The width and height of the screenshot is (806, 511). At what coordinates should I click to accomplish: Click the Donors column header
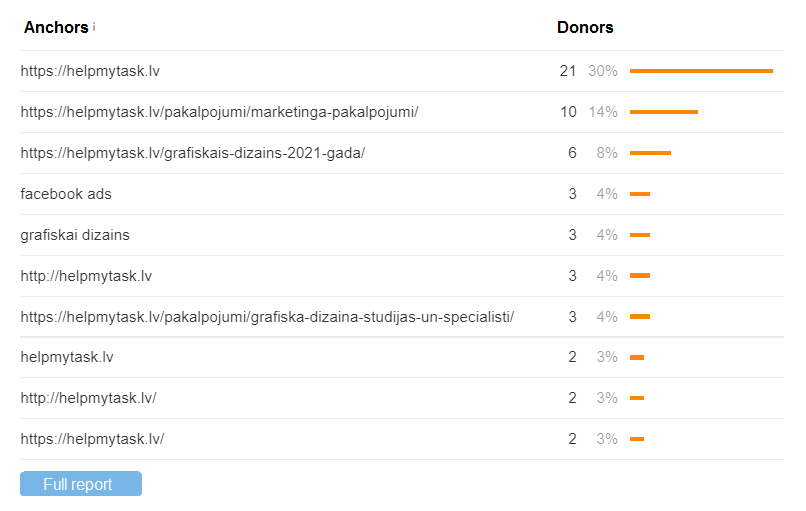(585, 28)
